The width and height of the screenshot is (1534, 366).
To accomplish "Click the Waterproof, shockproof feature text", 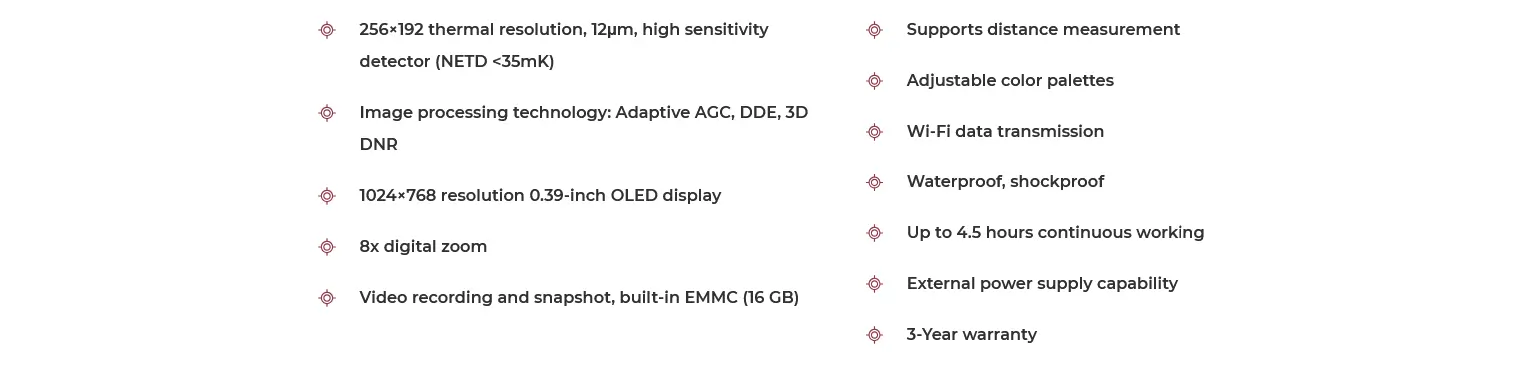I will pyautogui.click(x=1005, y=182).
